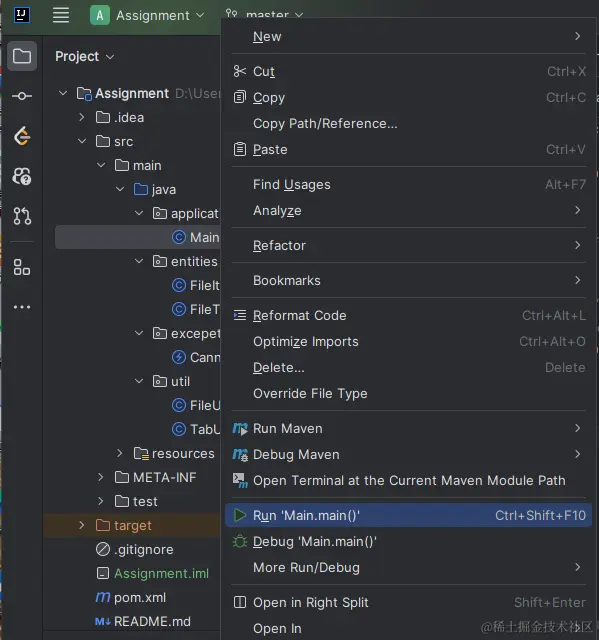This screenshot has height=640, width=599.
Task: Click the More tool windows ellipsis icon
Action: click(22, 307)
